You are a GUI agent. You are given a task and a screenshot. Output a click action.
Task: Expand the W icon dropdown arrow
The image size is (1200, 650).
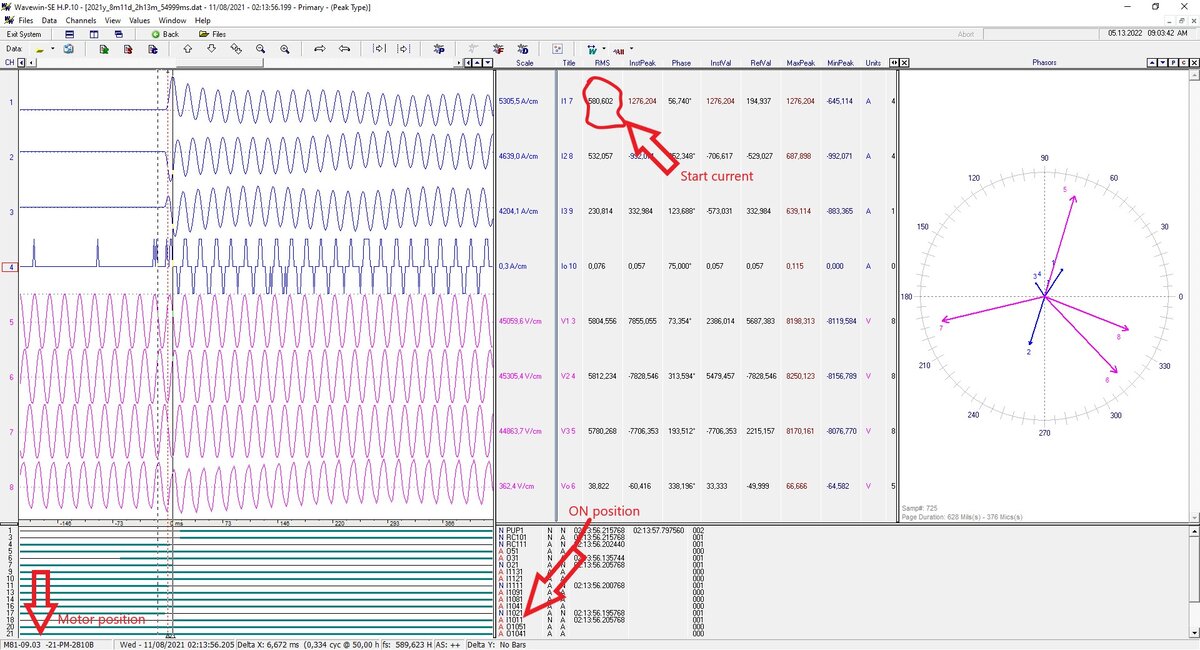click(604, 48)
